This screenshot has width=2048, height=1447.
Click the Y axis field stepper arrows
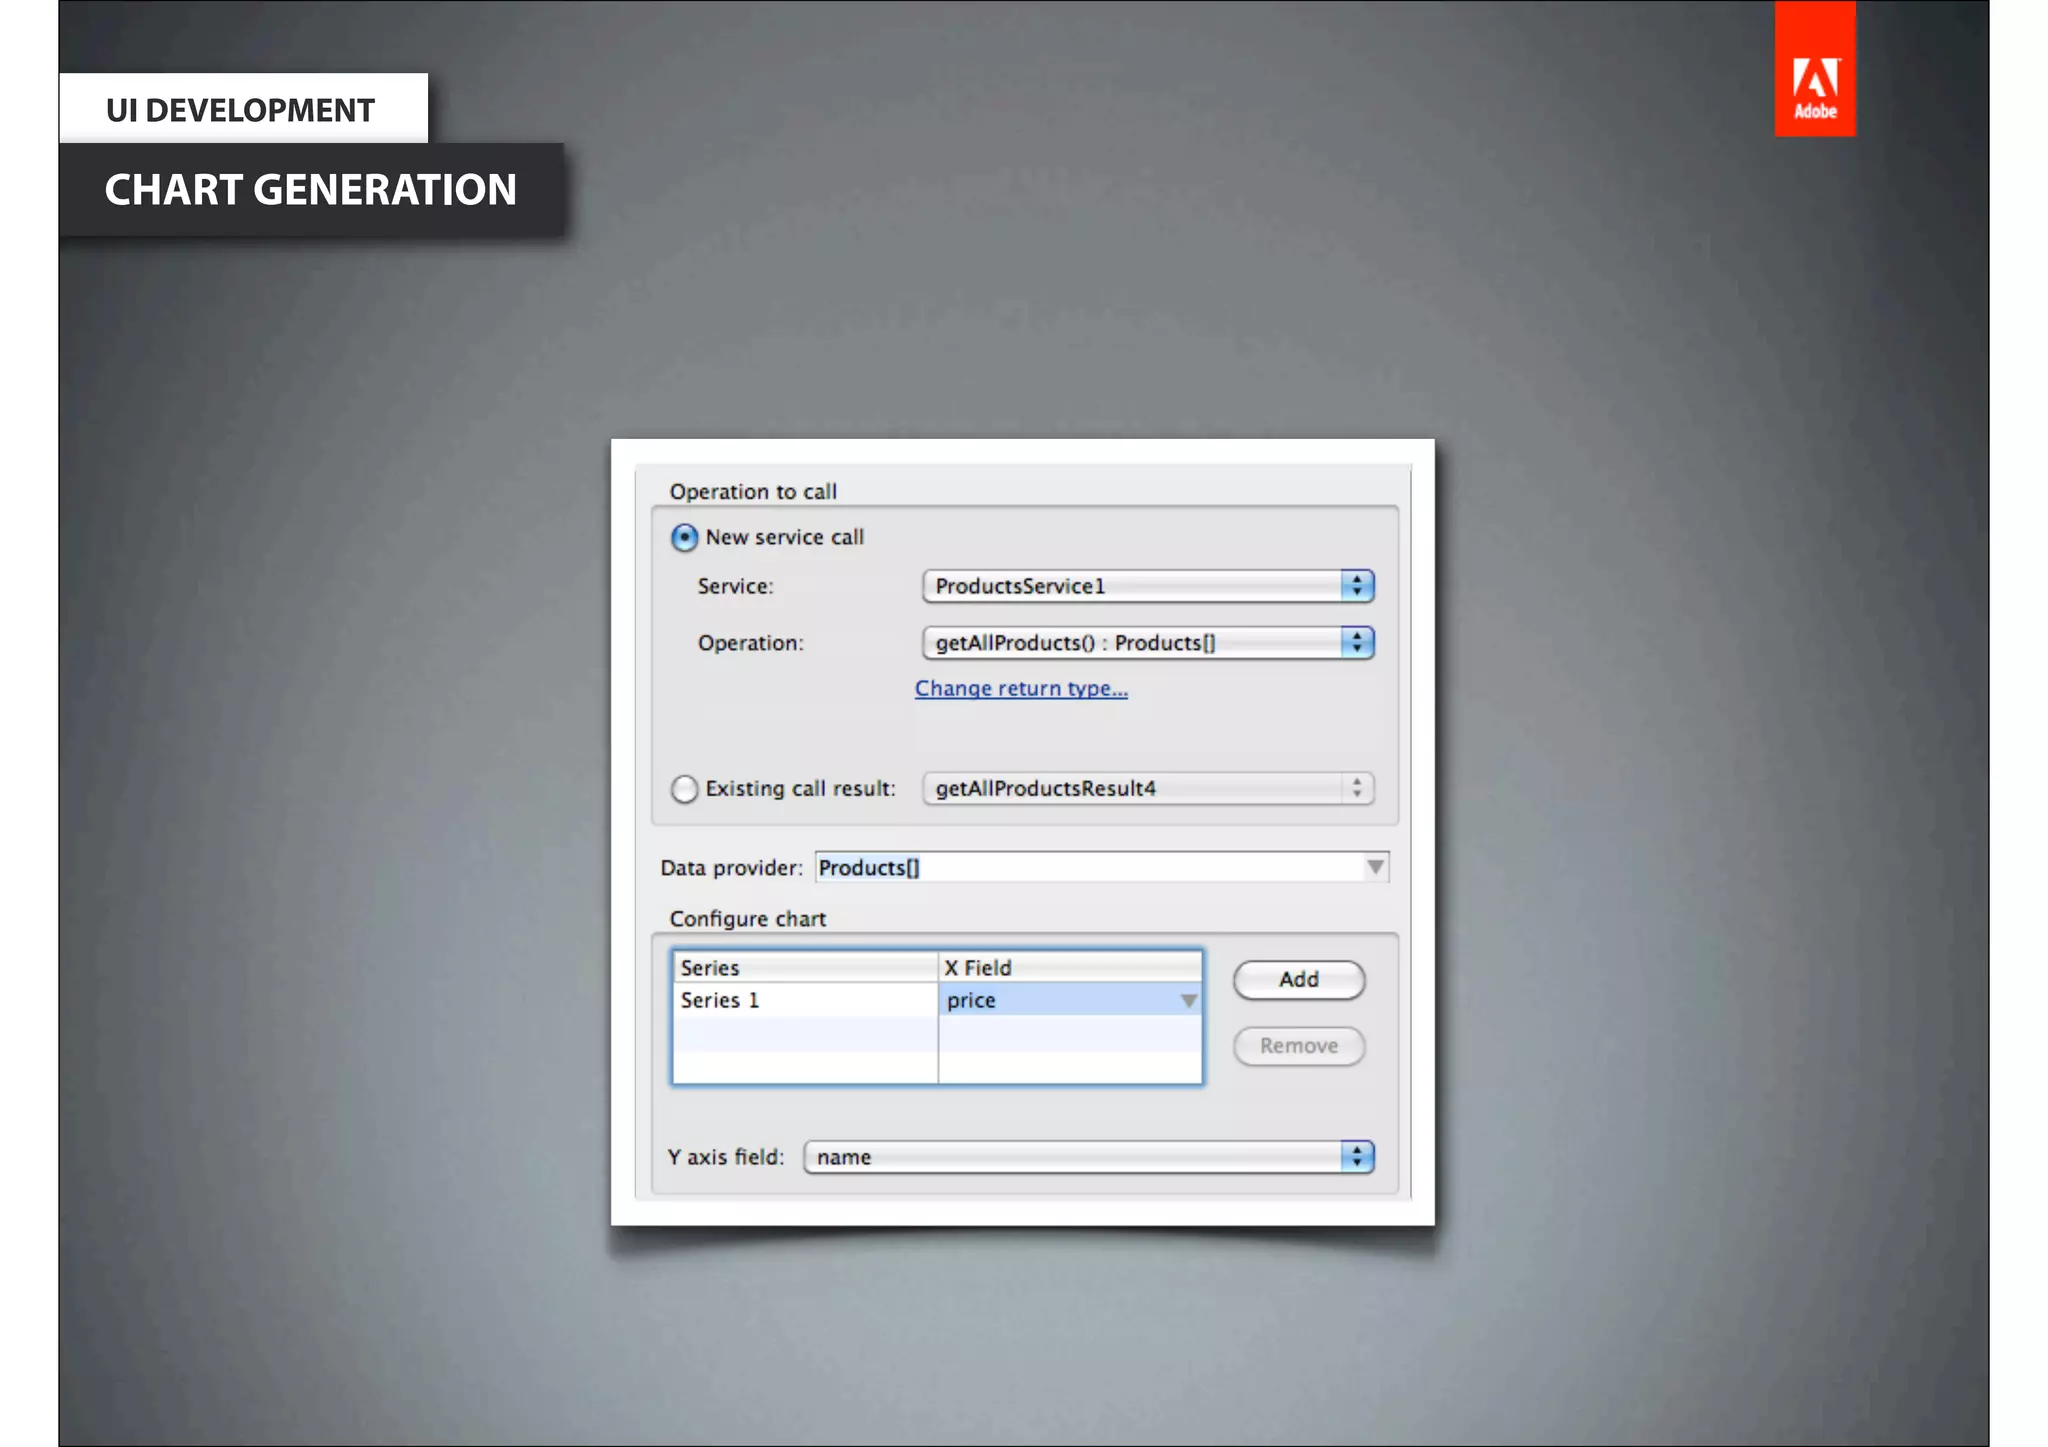coord(1357,1158)
